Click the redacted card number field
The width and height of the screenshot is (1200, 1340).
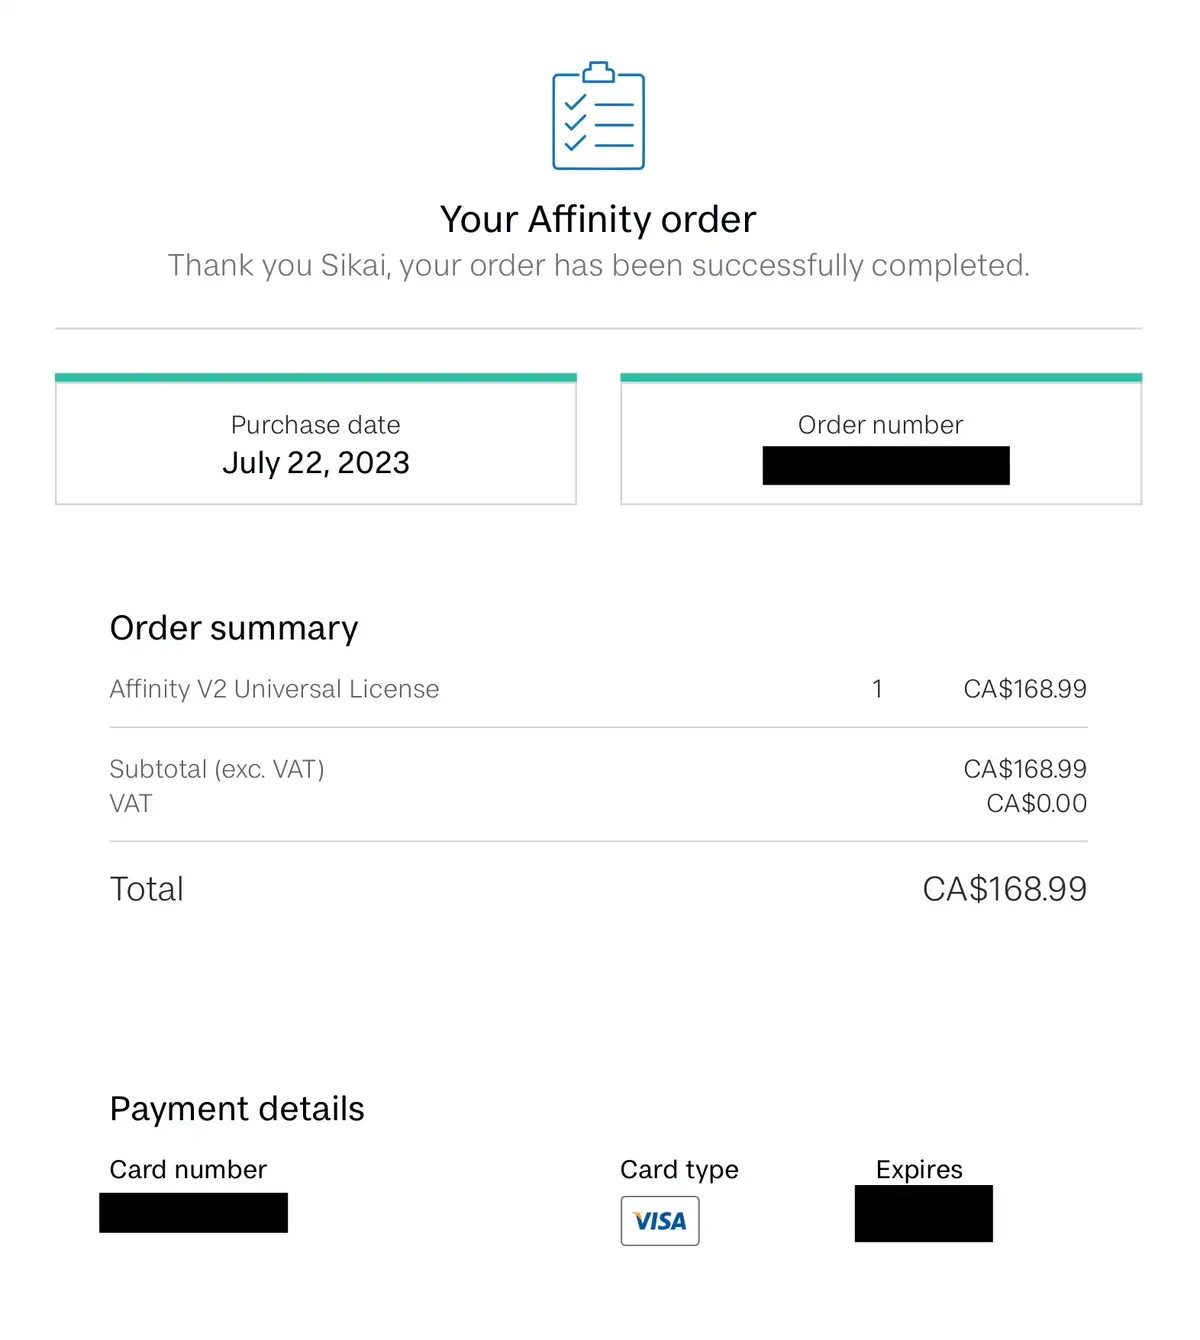(x=194, y=1213)
